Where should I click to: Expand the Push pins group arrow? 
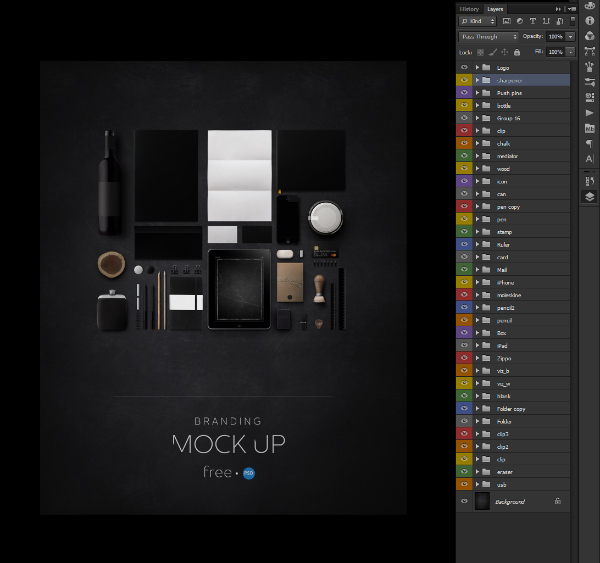point(477,93)
